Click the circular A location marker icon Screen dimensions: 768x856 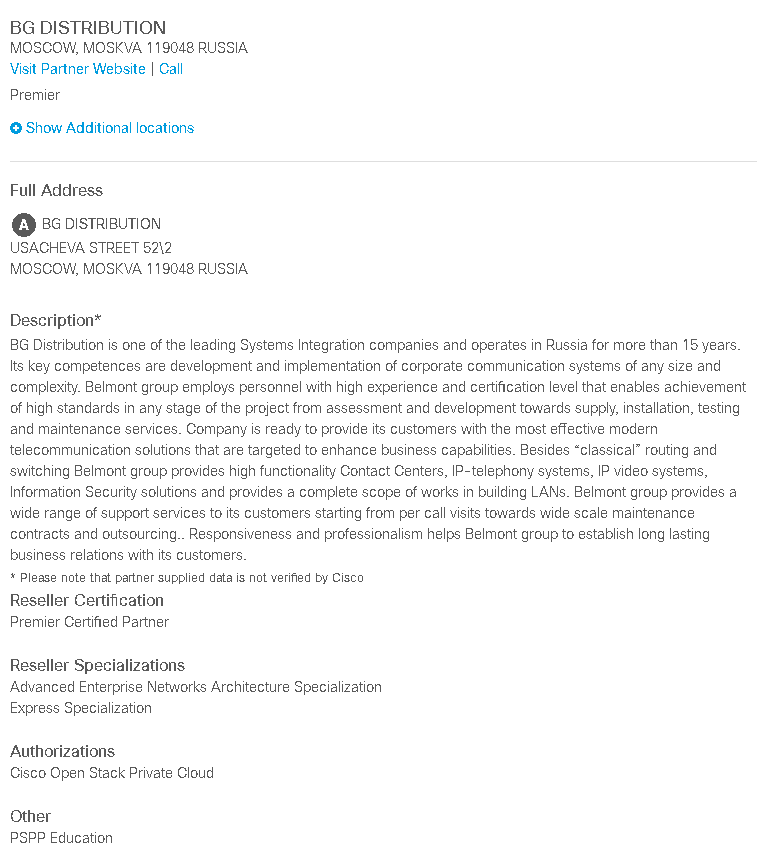coord(23,224)
